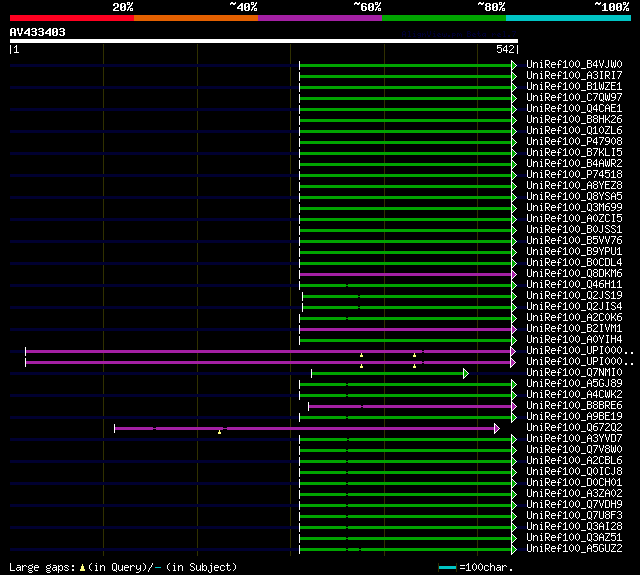Click the green arrowhead beside UniRef100_B4VJW0

[x=514, y=65]
